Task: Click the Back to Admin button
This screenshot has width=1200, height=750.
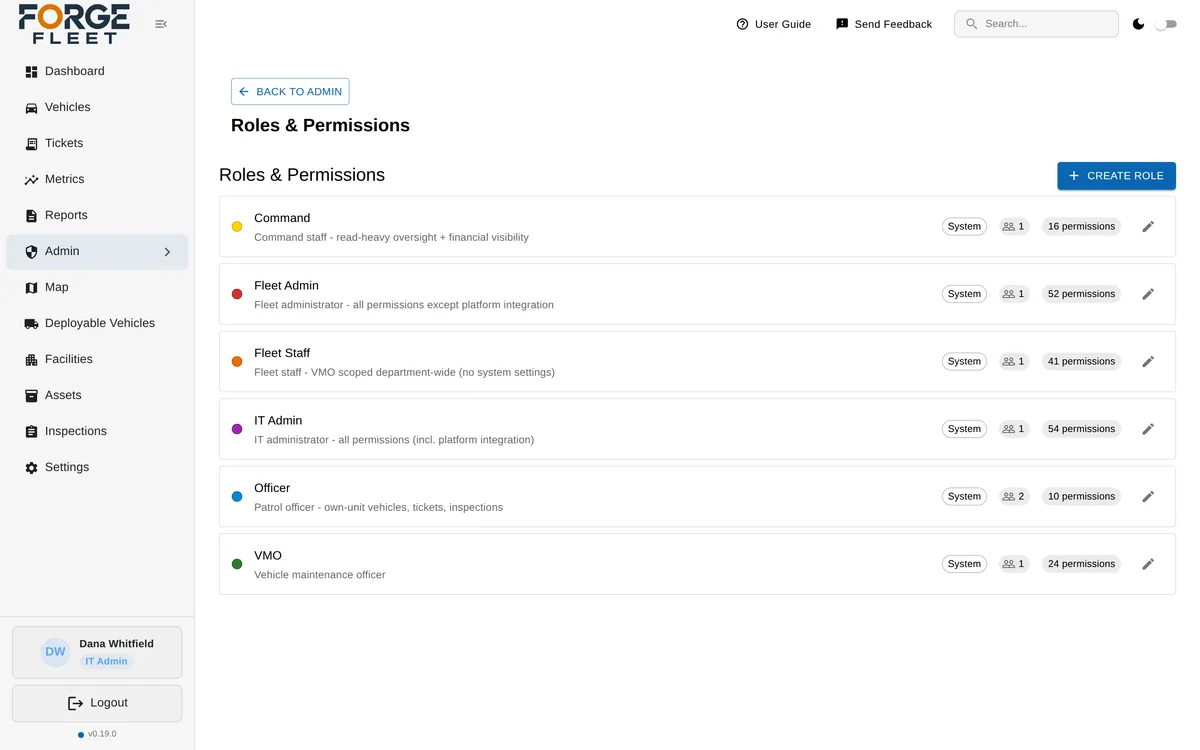Action: point(290,91)
